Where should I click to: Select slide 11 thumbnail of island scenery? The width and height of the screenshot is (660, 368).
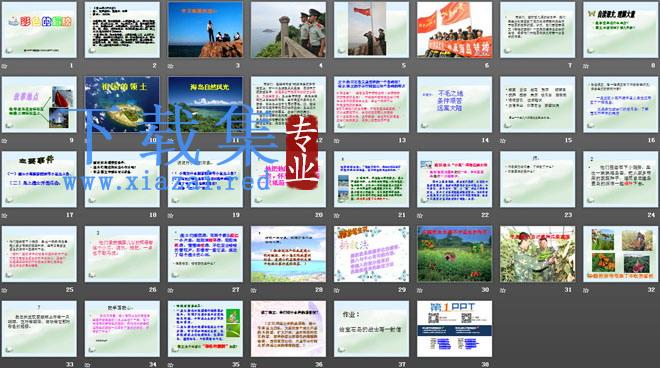[205, 104]
